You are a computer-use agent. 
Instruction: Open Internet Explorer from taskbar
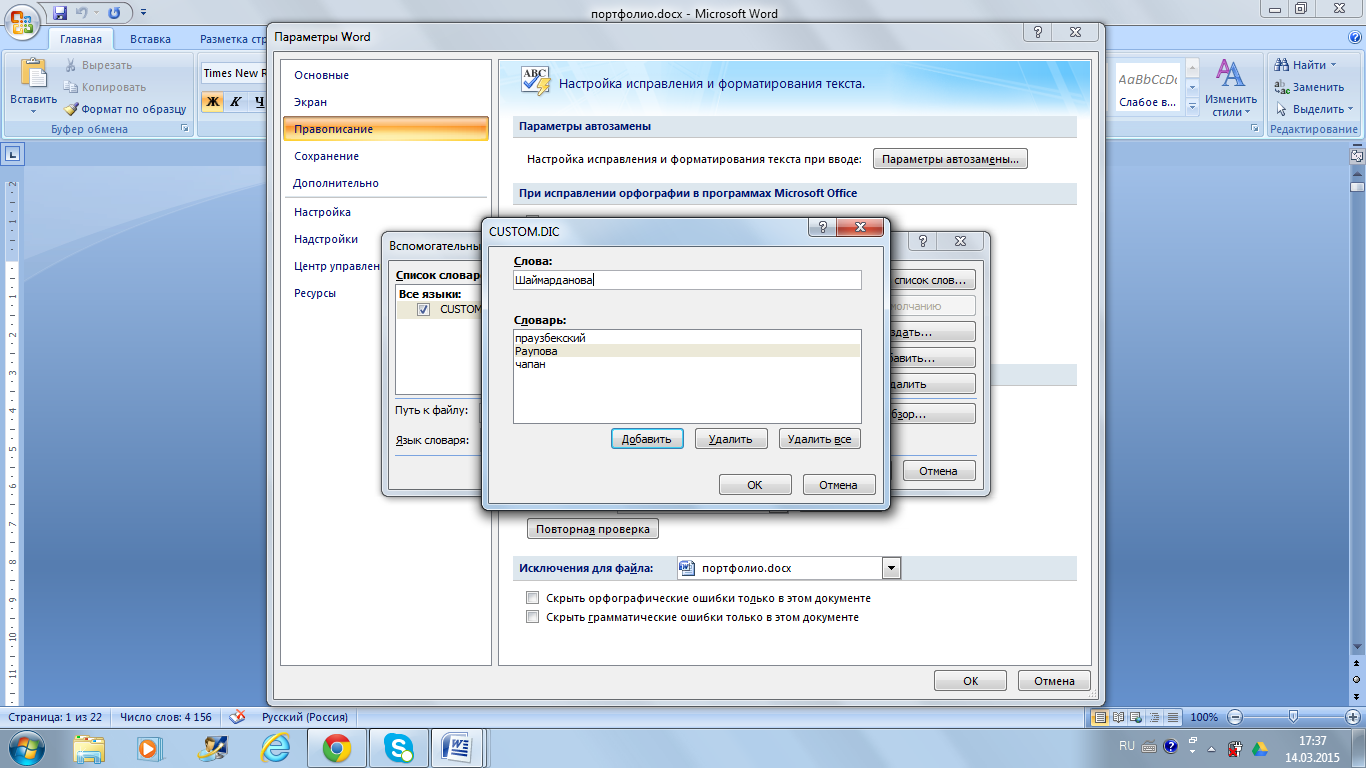click(x=274, y=748)
